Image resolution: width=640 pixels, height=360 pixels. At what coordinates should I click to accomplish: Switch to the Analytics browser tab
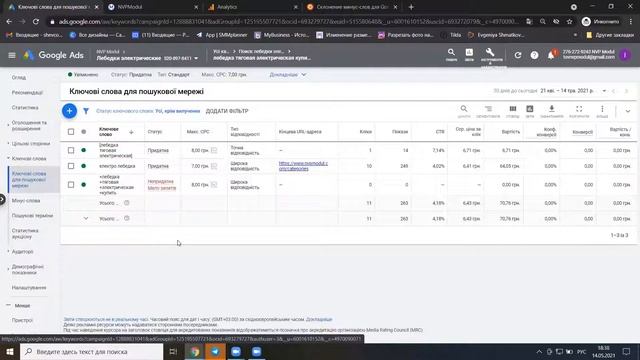coord(251,7)
